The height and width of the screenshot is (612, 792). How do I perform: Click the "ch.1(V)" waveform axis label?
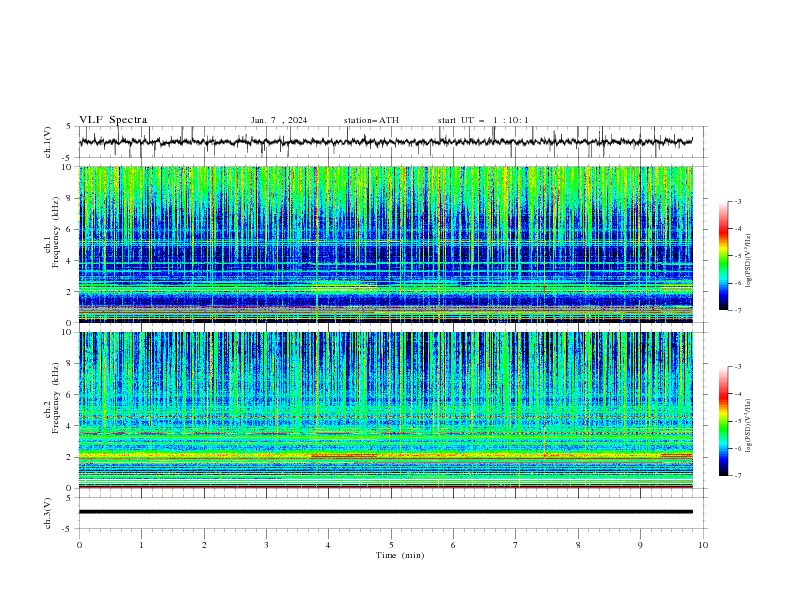[48, 142]
